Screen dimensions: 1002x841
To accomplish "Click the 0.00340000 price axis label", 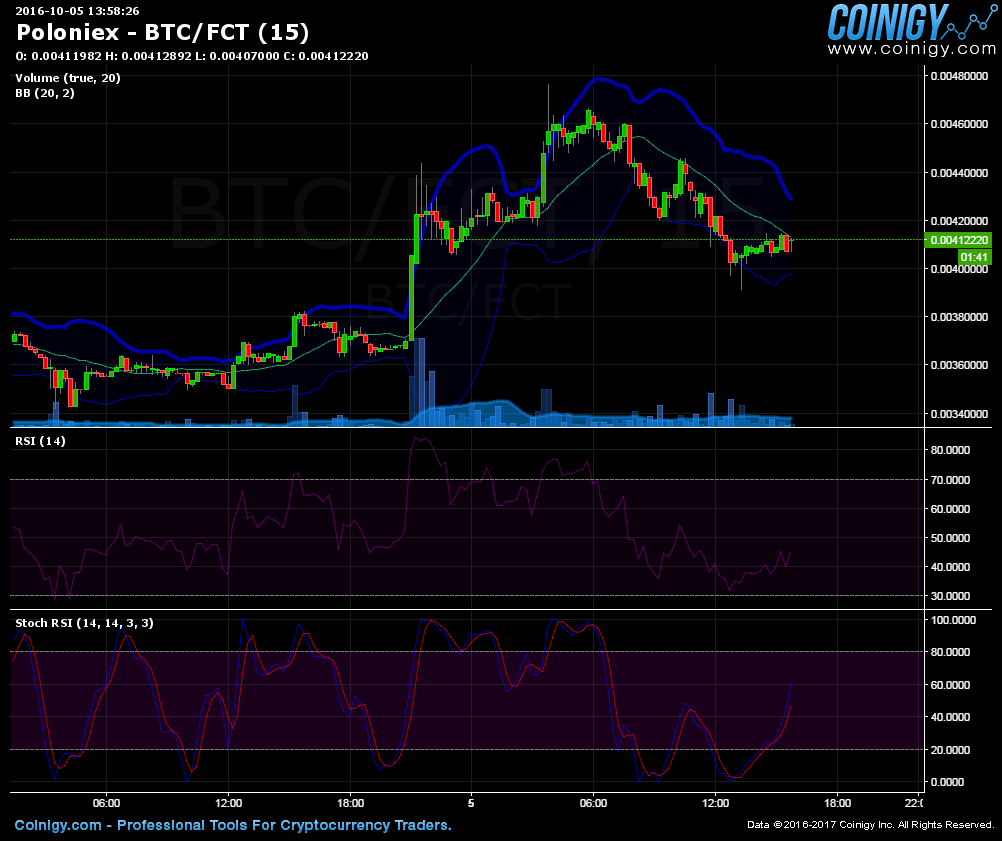I will coord(960,414).
